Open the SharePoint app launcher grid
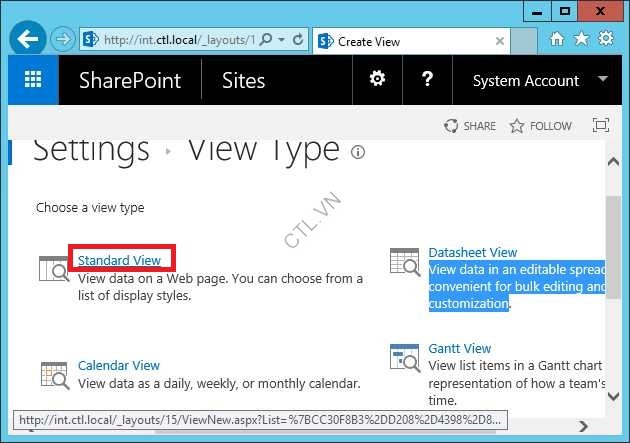The height and width of the screenshot is (443, 630). pyautogui.click(x=33, y=80)
